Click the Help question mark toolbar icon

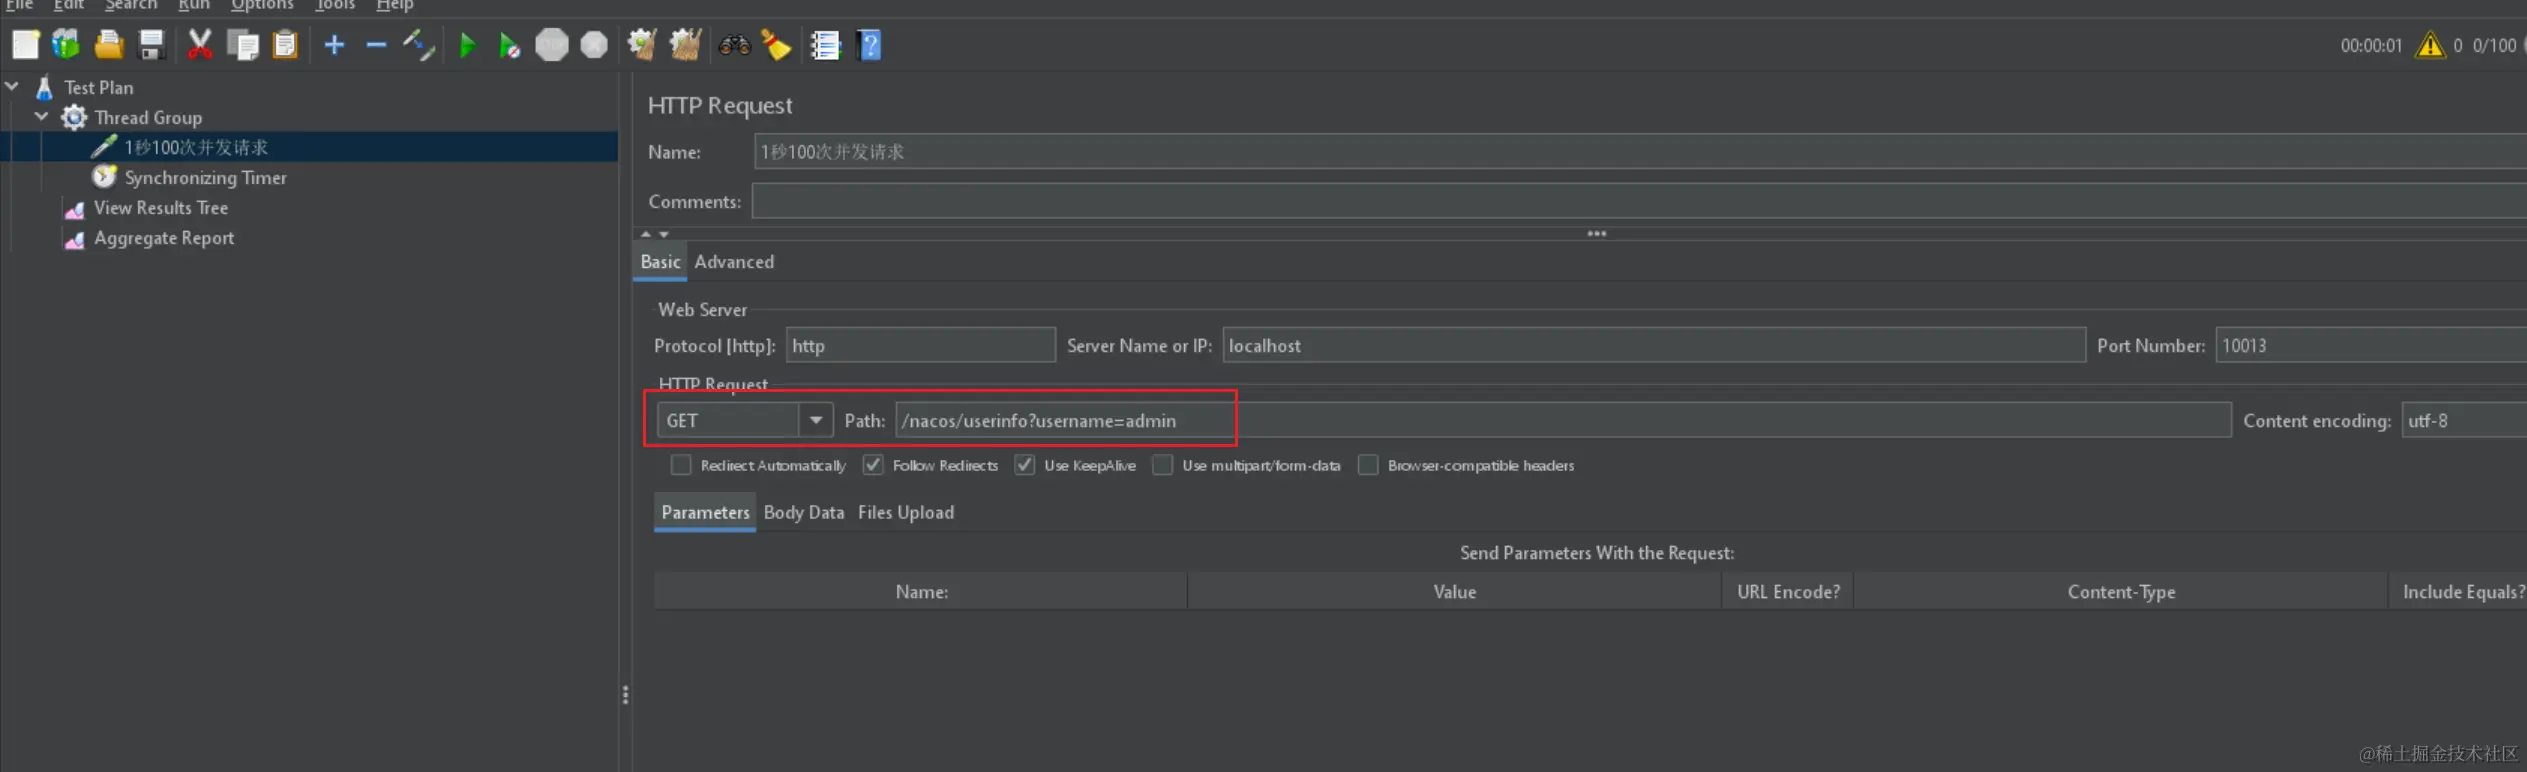869,45
